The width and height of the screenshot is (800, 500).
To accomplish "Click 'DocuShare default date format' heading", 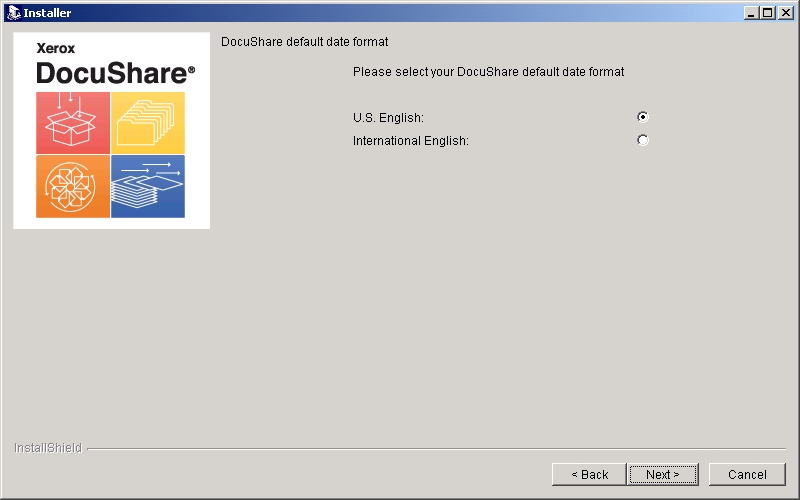I will tap(305, 42).
